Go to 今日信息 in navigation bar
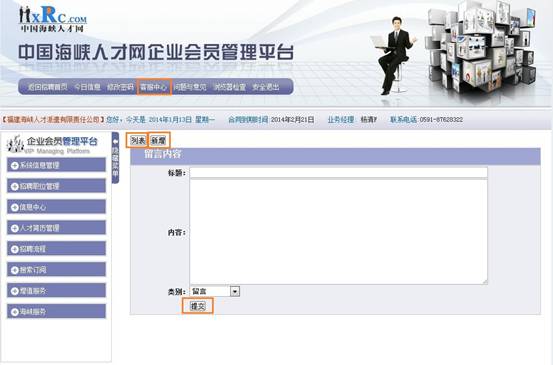 click(87, 87)
